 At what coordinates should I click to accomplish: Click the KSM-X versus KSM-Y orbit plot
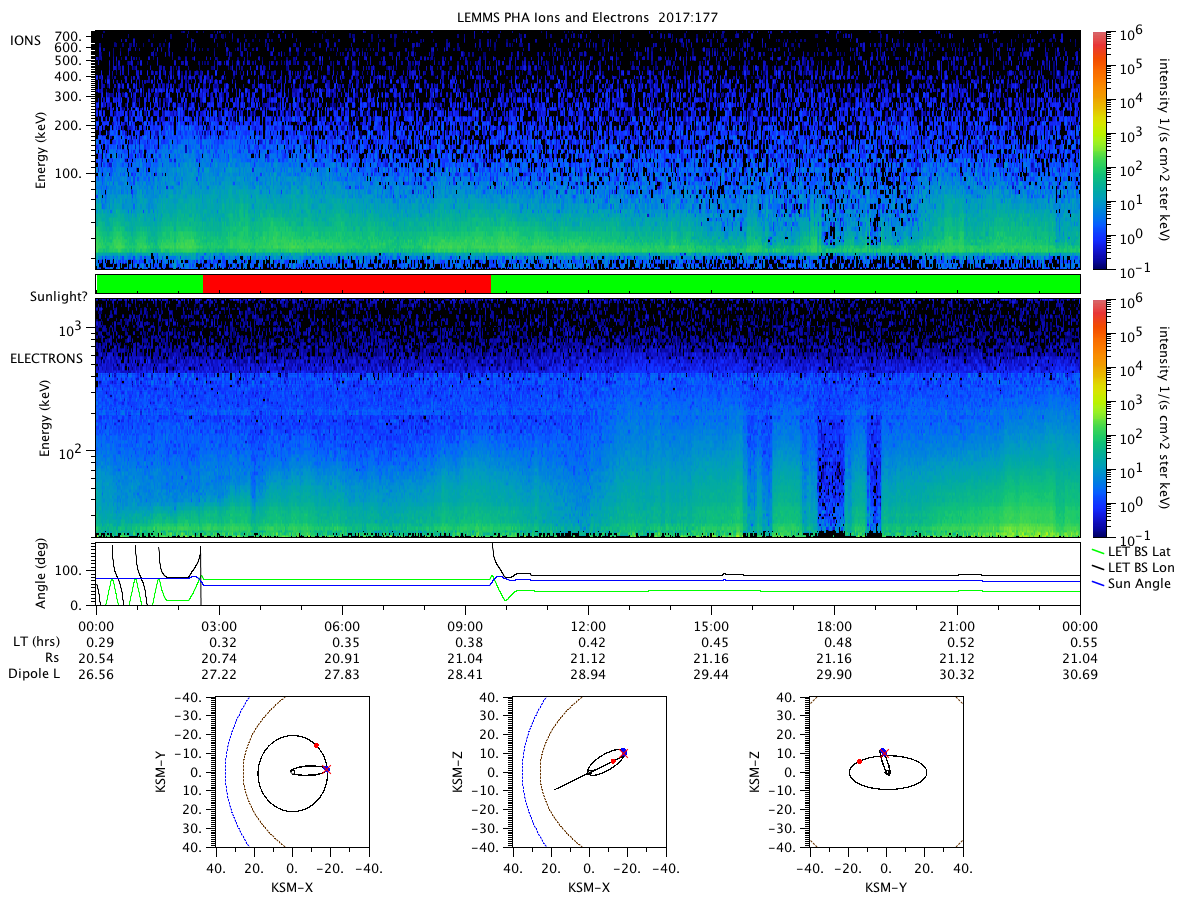[x=292, y=772]
